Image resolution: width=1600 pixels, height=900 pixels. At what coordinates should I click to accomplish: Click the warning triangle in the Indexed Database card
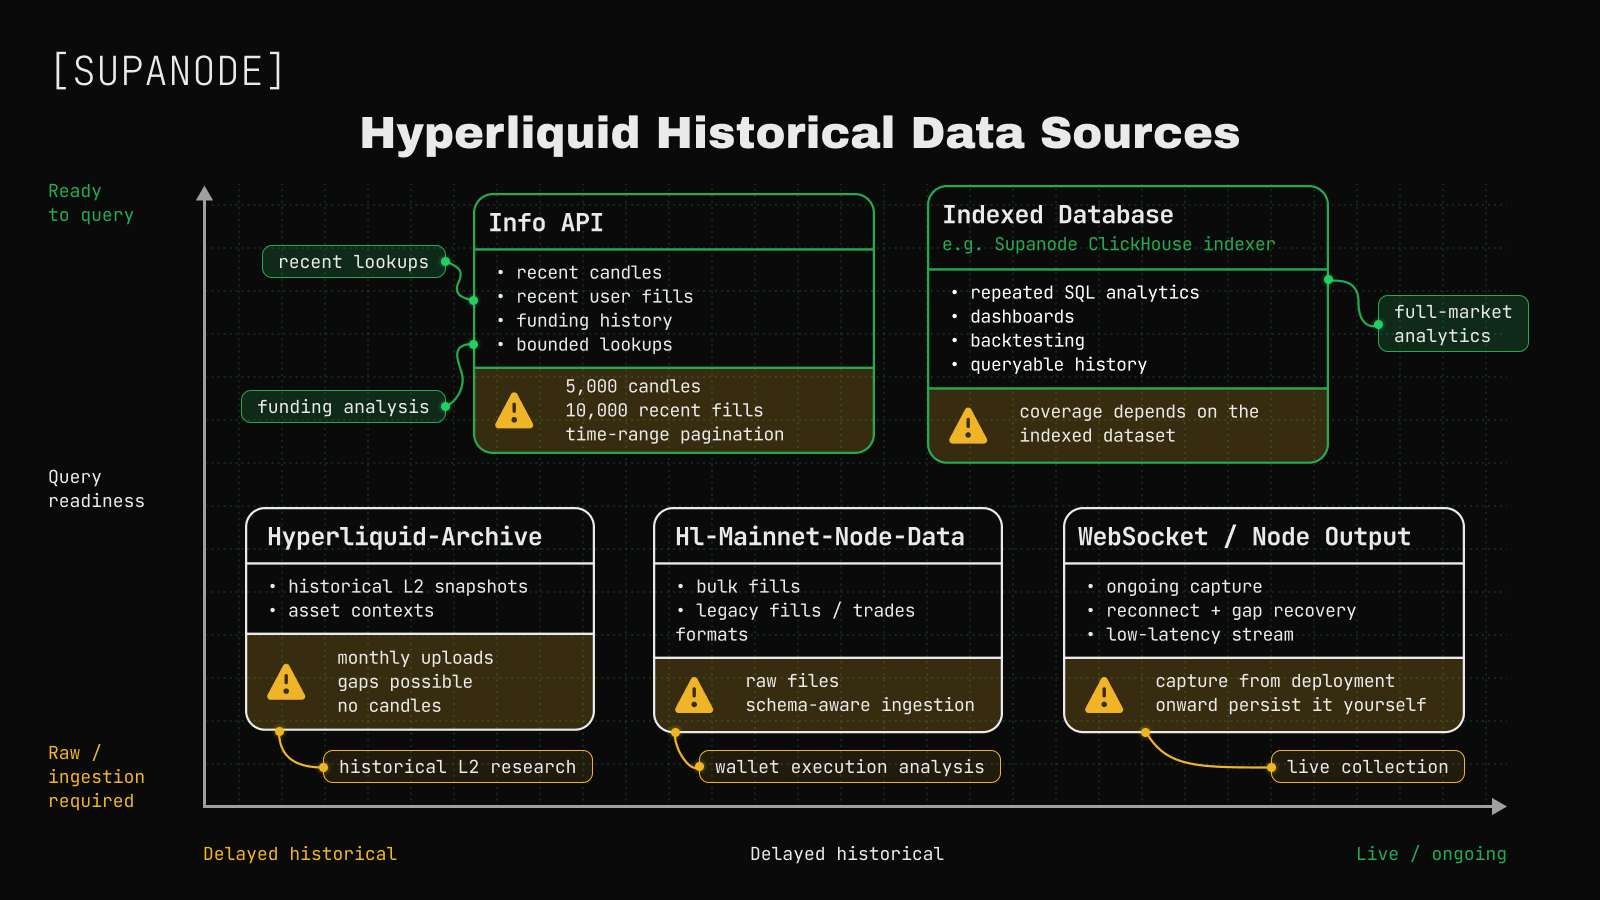968,425
